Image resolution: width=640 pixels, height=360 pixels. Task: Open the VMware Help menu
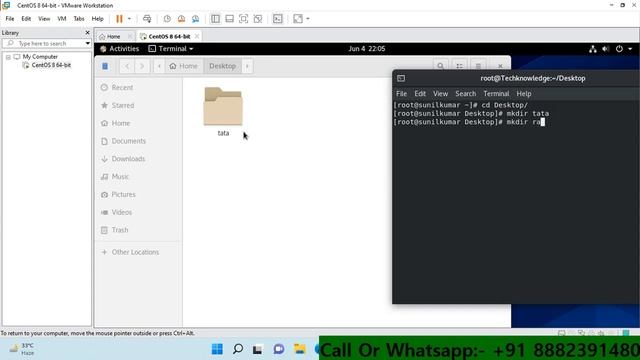tap(98, 19)
